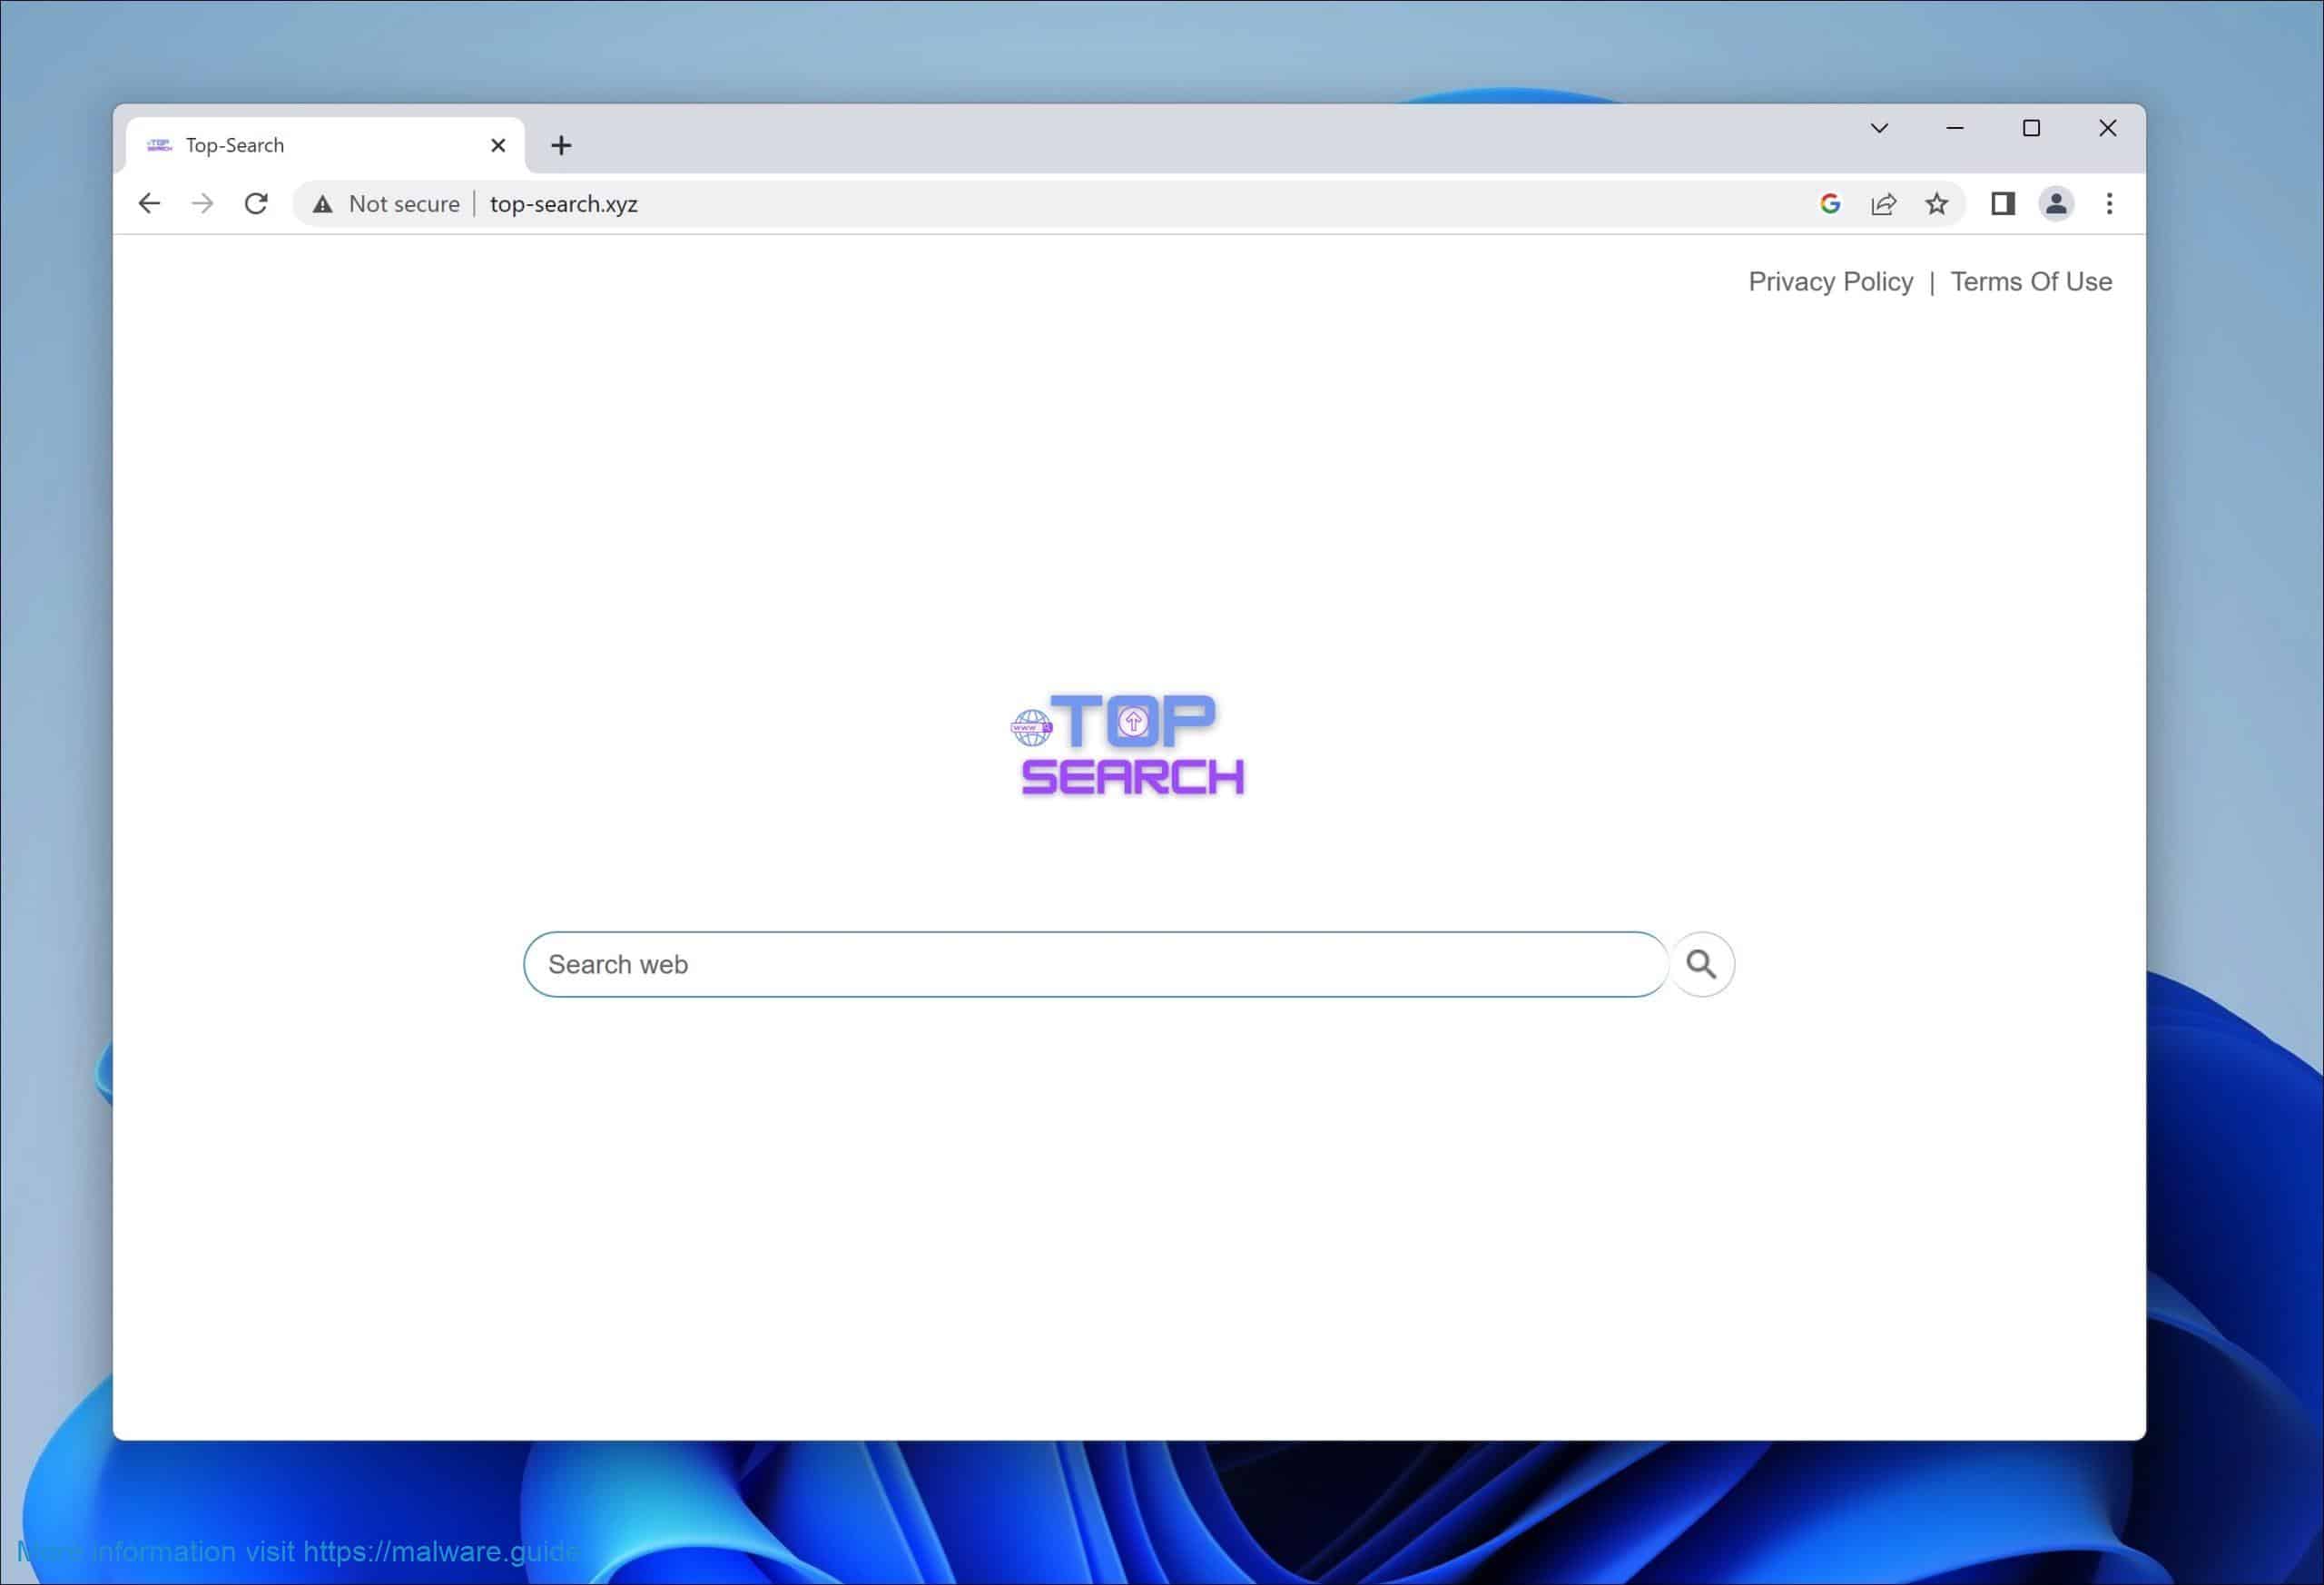Open the share options icon

point(1883,203)
